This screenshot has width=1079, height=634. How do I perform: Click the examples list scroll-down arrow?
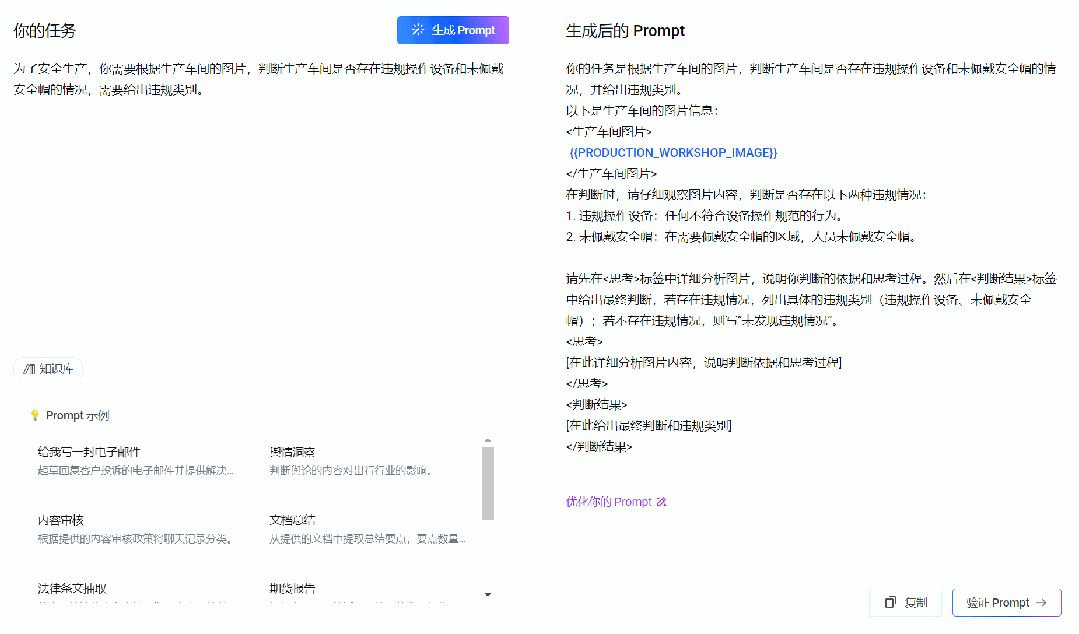(488, 594)
